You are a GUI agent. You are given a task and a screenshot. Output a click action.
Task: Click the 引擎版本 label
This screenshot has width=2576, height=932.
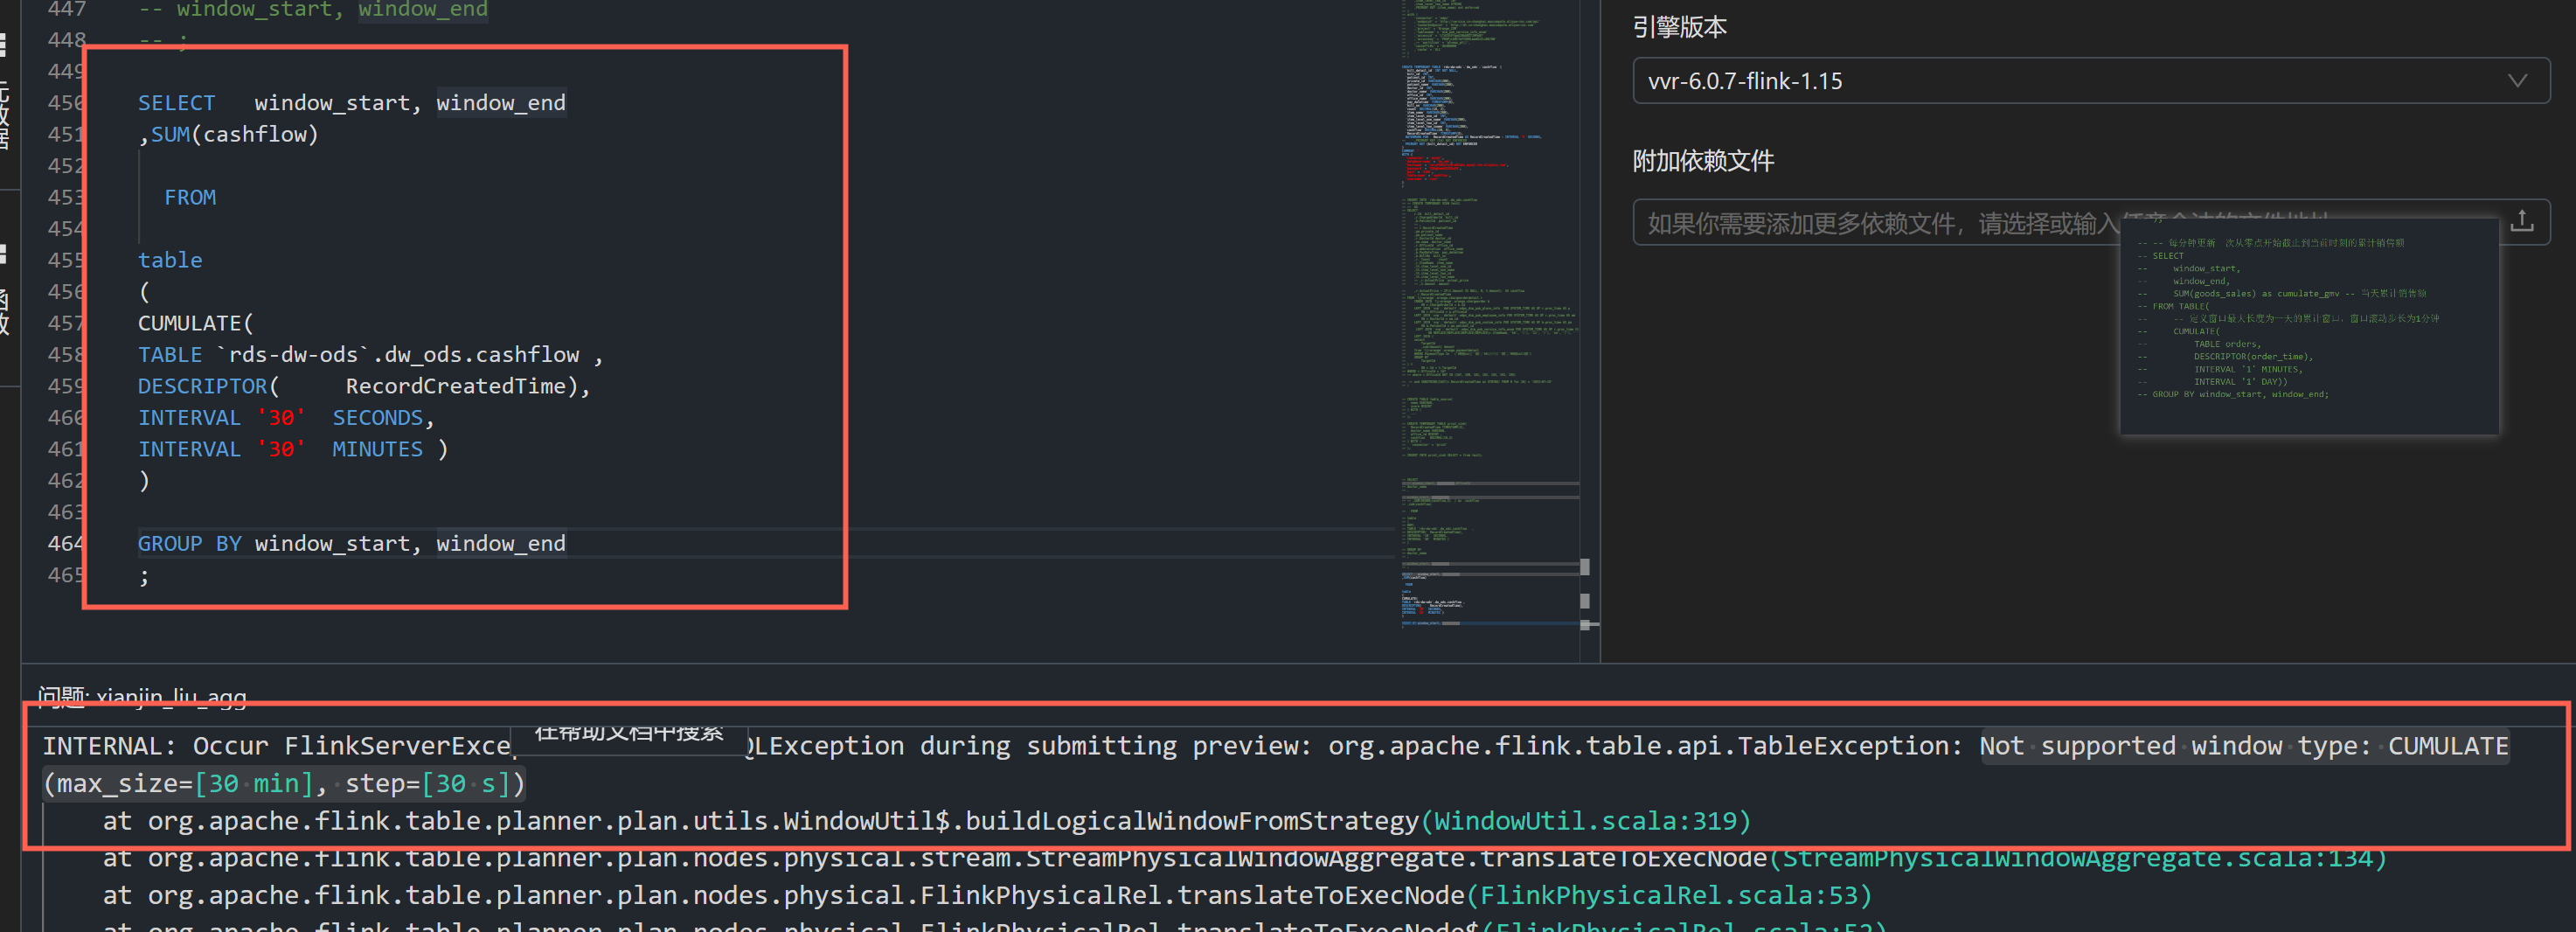click(x=1680, y=27)
